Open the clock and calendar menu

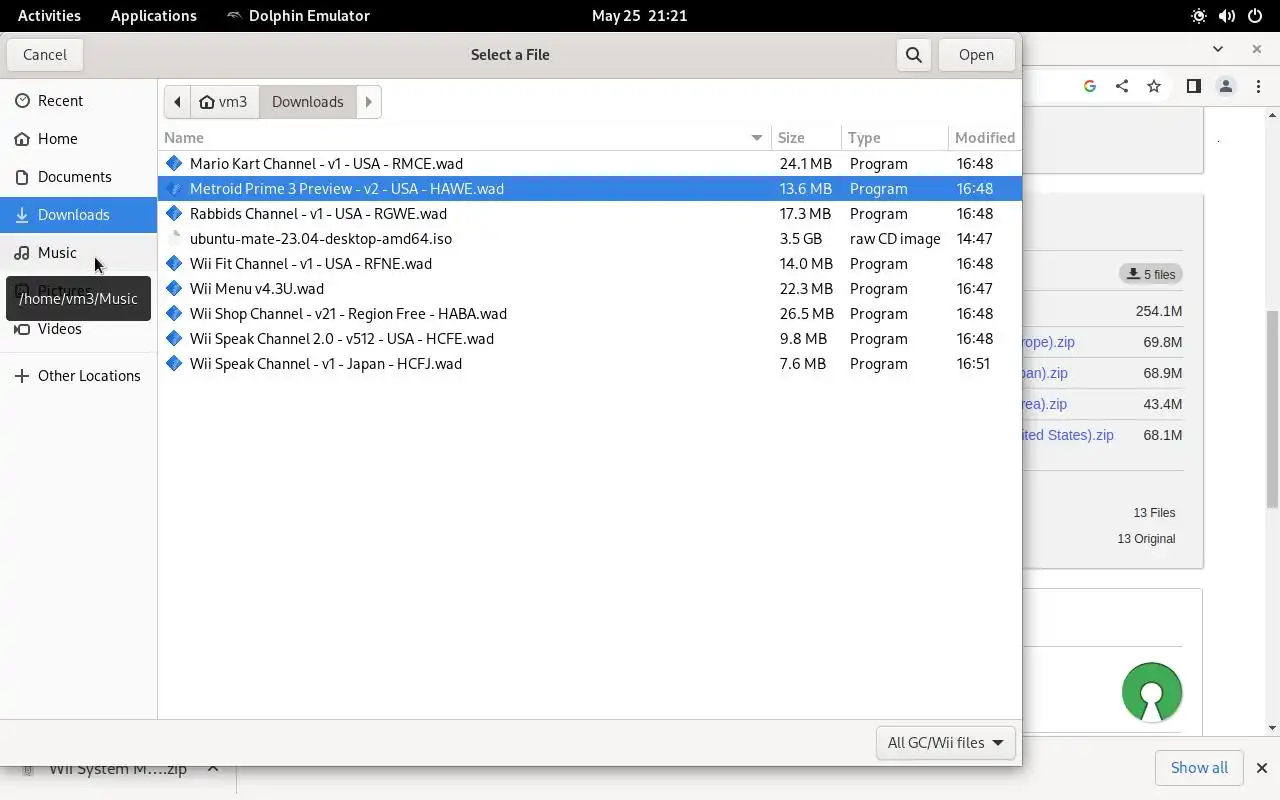pyautogui.click(x=639, y=16)
